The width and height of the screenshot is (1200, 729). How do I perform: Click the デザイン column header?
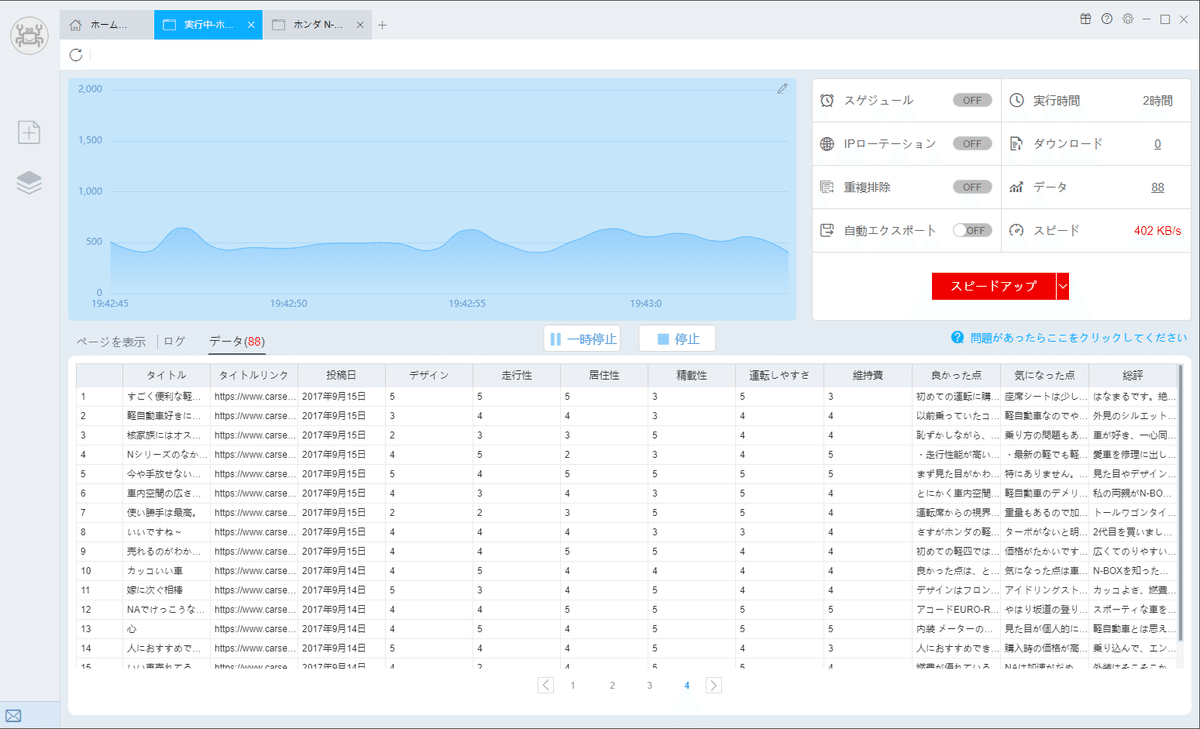pyautogui.click(x=429, y=375)
